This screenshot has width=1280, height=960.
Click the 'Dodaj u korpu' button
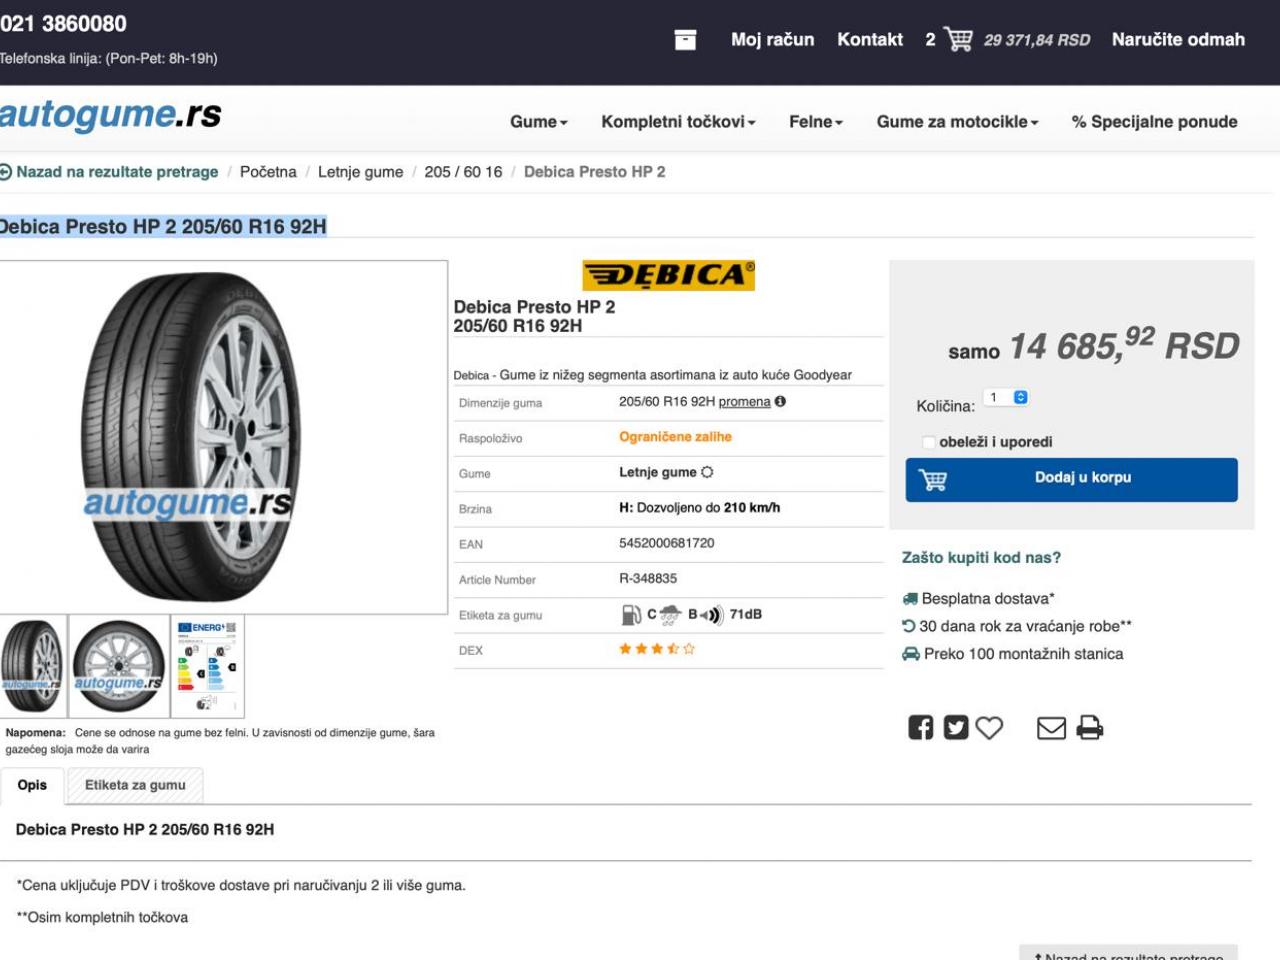[1071, 479]
